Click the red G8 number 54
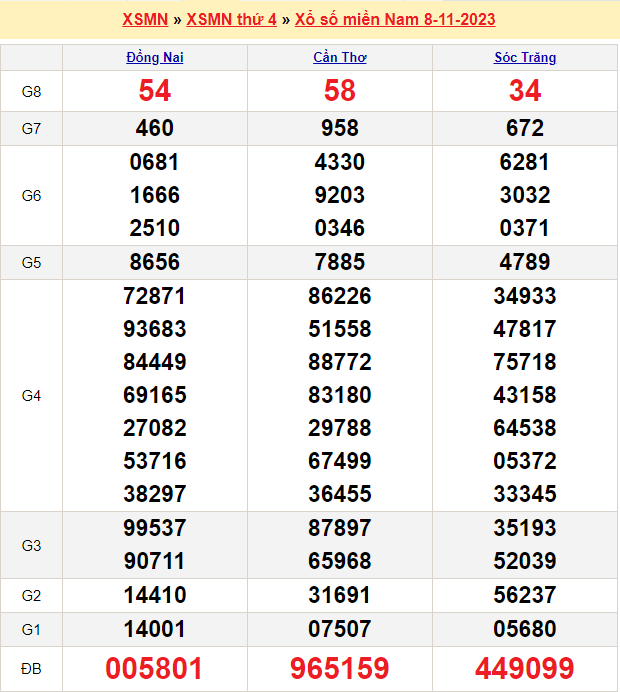 point(155,91)
